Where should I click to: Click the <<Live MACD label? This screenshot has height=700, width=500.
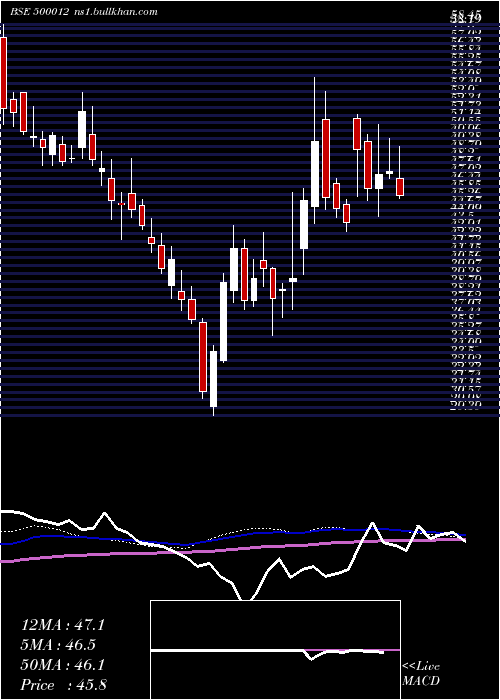click(421, 674)
